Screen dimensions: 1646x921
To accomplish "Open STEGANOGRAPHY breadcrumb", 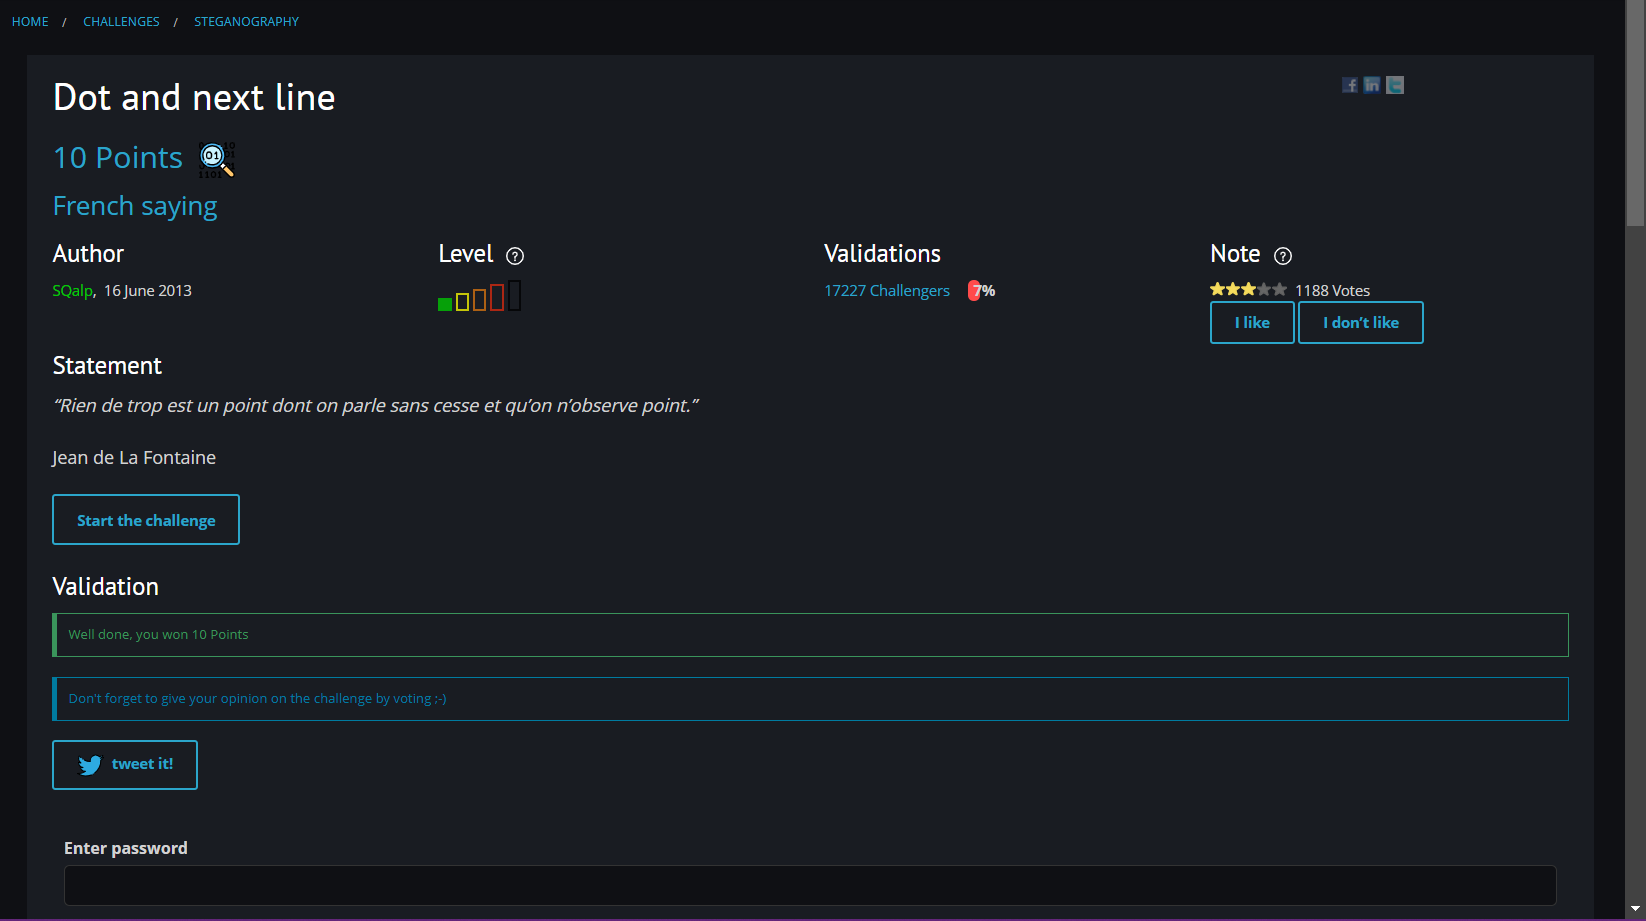I will pos(246,21).
